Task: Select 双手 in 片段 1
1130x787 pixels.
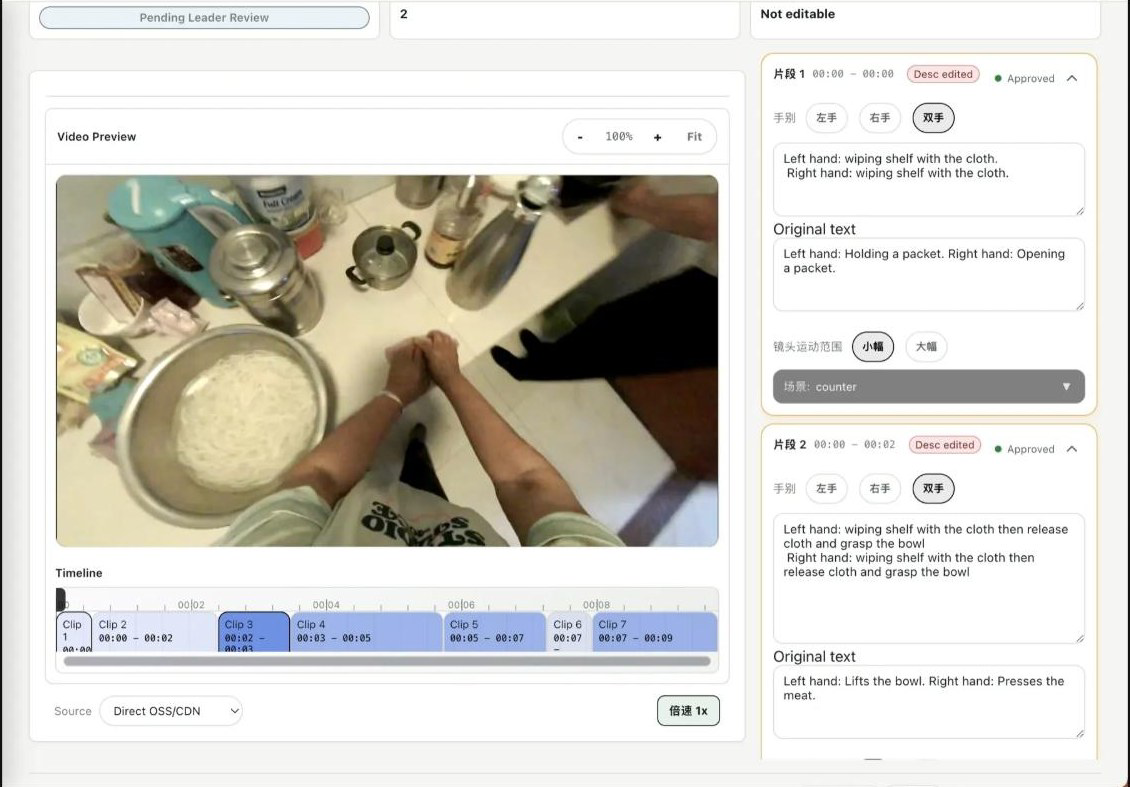Action: click(933, 117)
